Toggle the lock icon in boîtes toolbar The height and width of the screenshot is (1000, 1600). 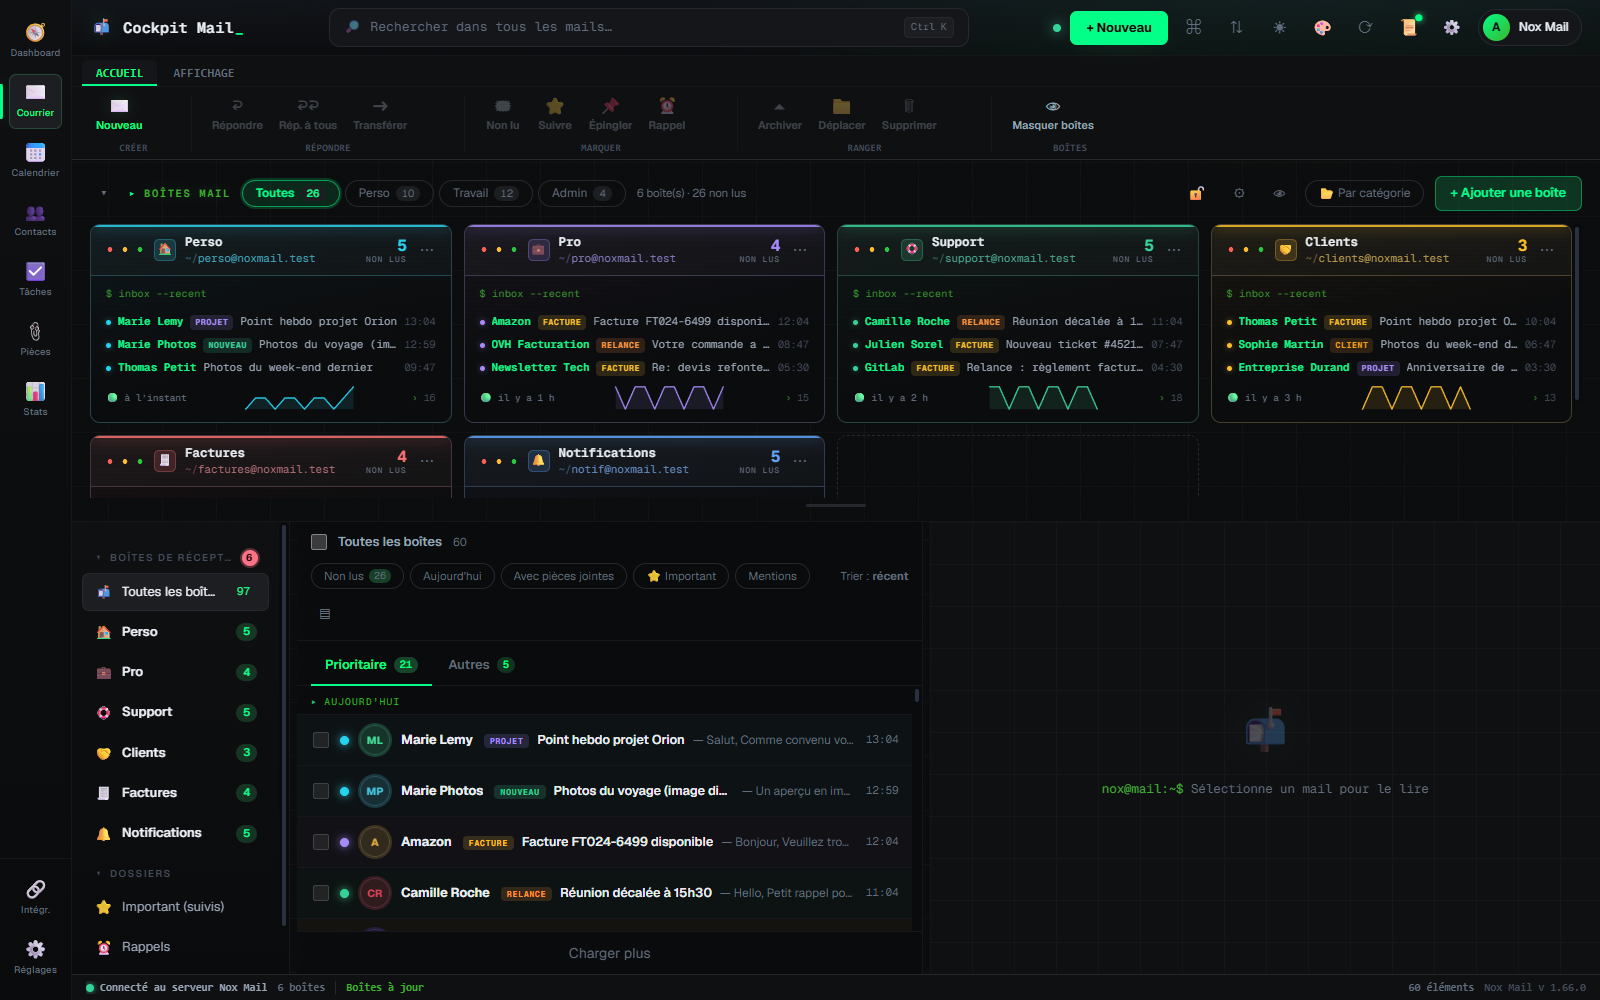coord(1196,193)
